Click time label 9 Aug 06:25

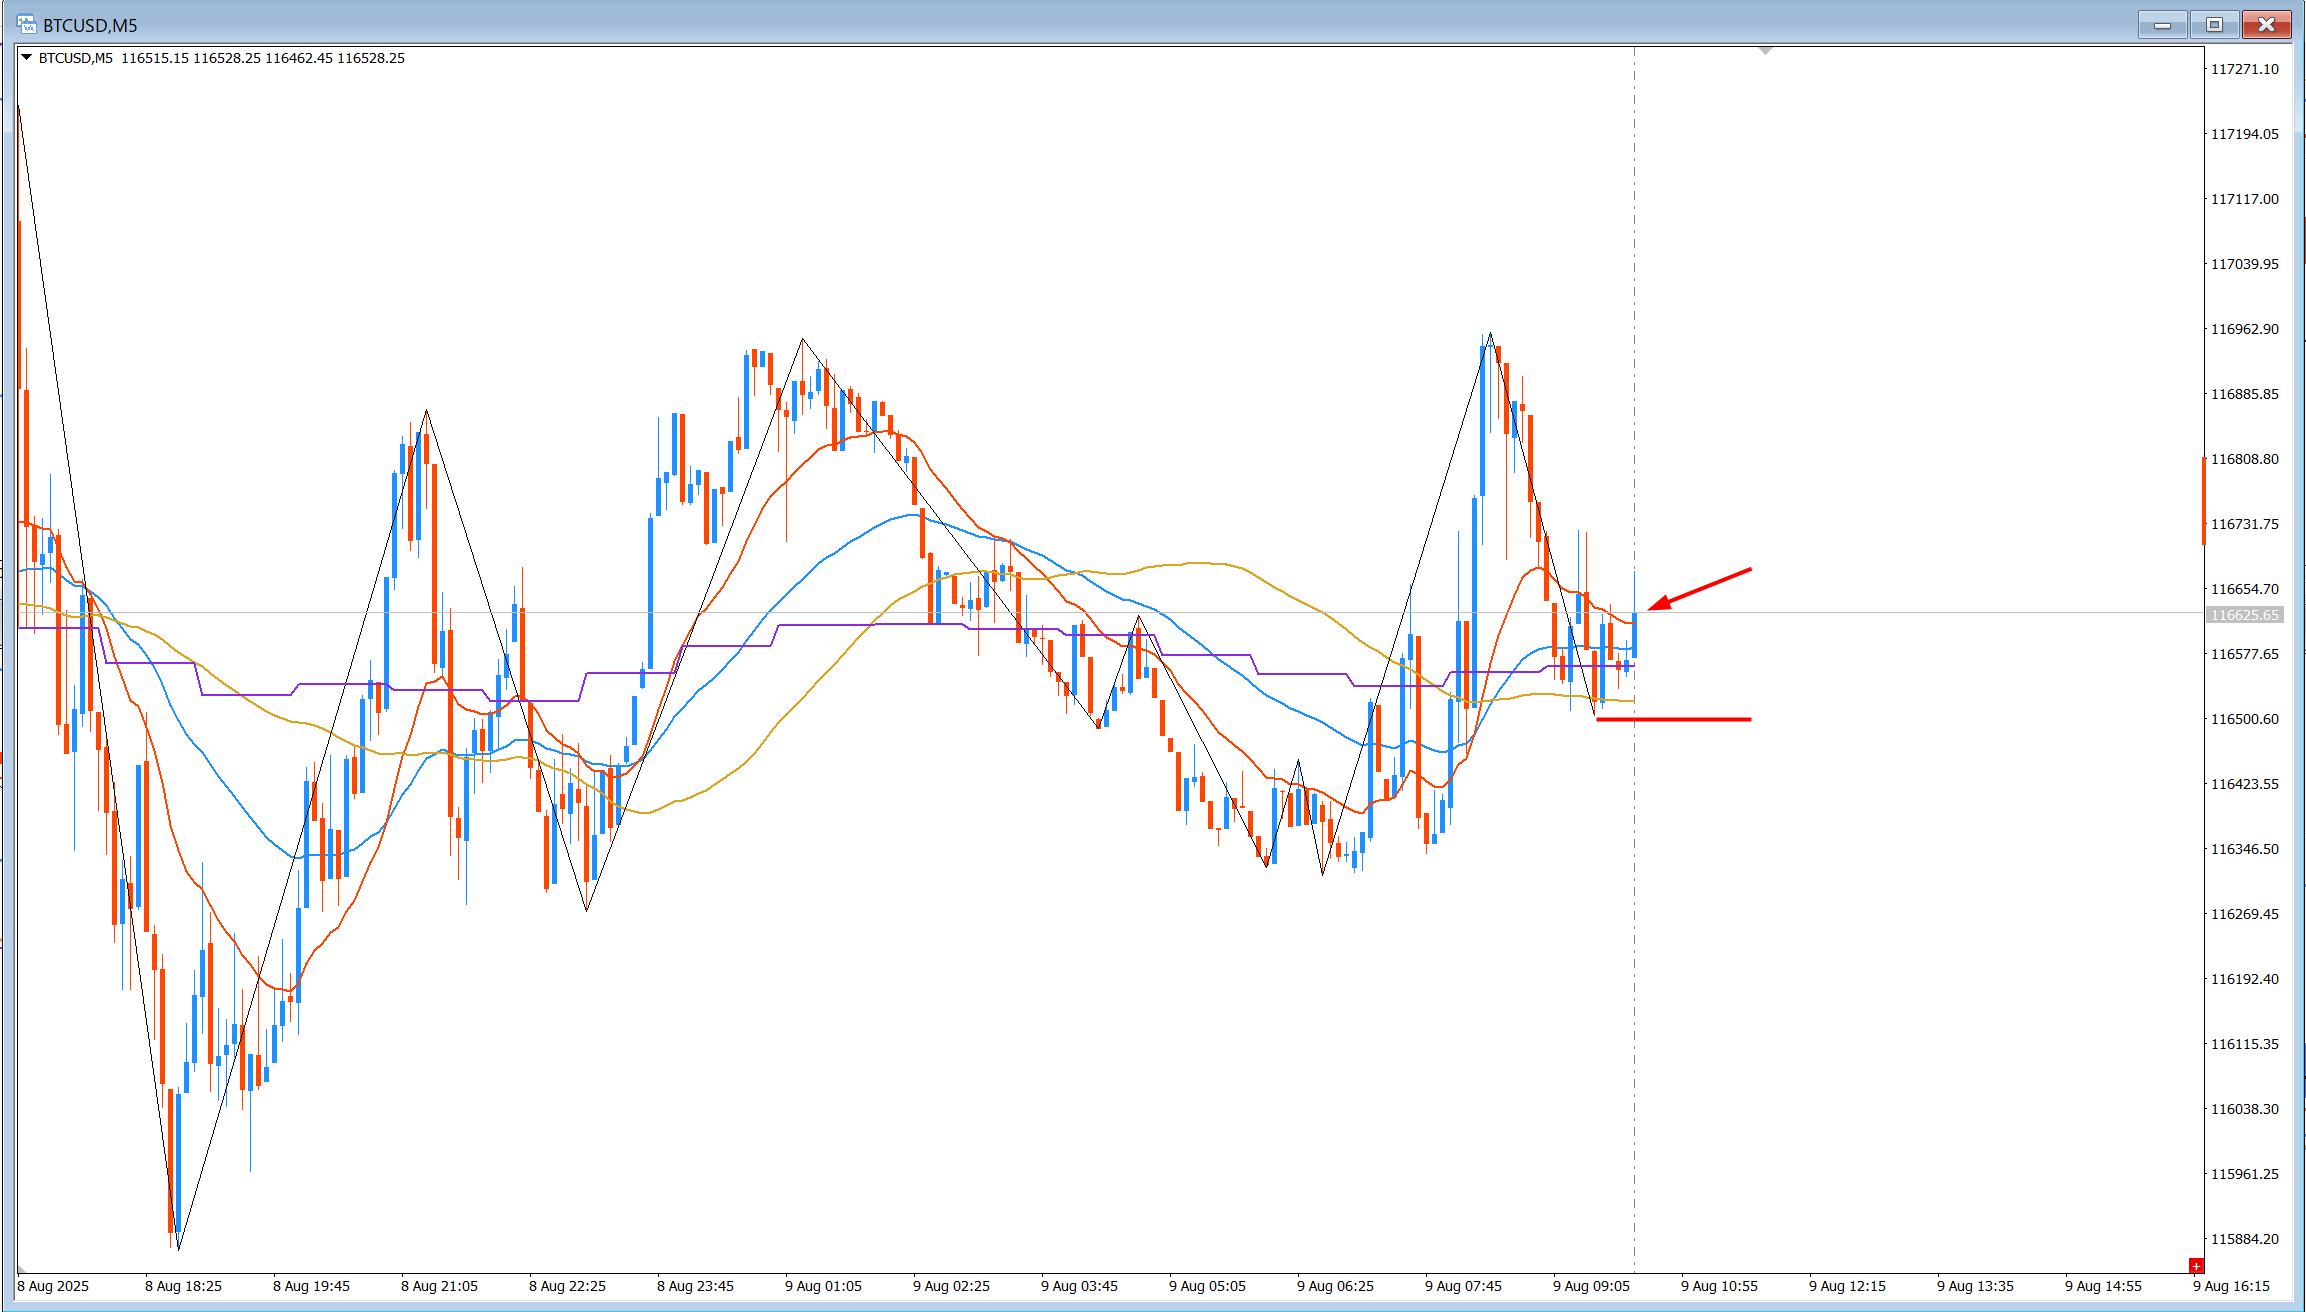(1335, 1286)
